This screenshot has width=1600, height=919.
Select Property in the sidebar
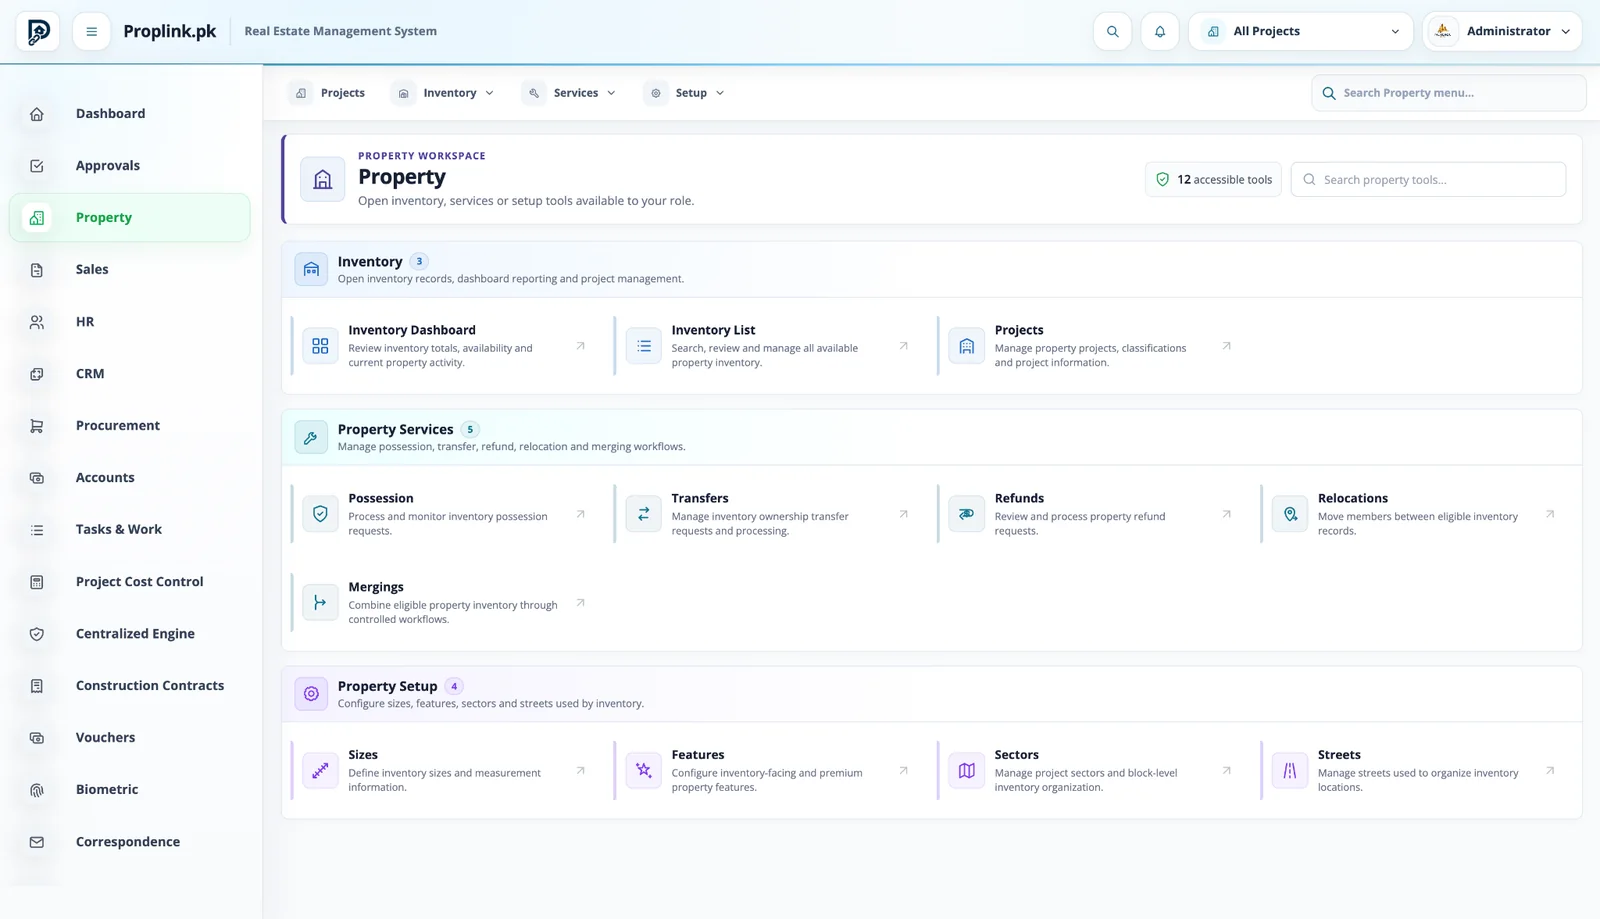pos(130,218)
